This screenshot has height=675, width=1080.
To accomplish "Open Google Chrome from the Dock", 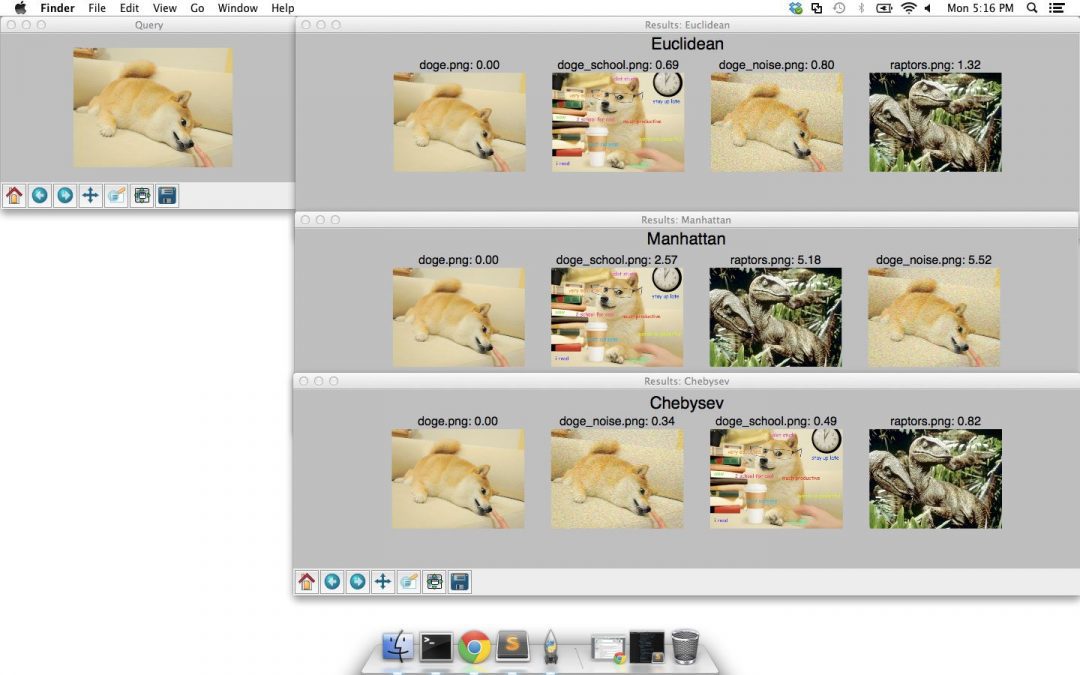I will tap(474, 647).
